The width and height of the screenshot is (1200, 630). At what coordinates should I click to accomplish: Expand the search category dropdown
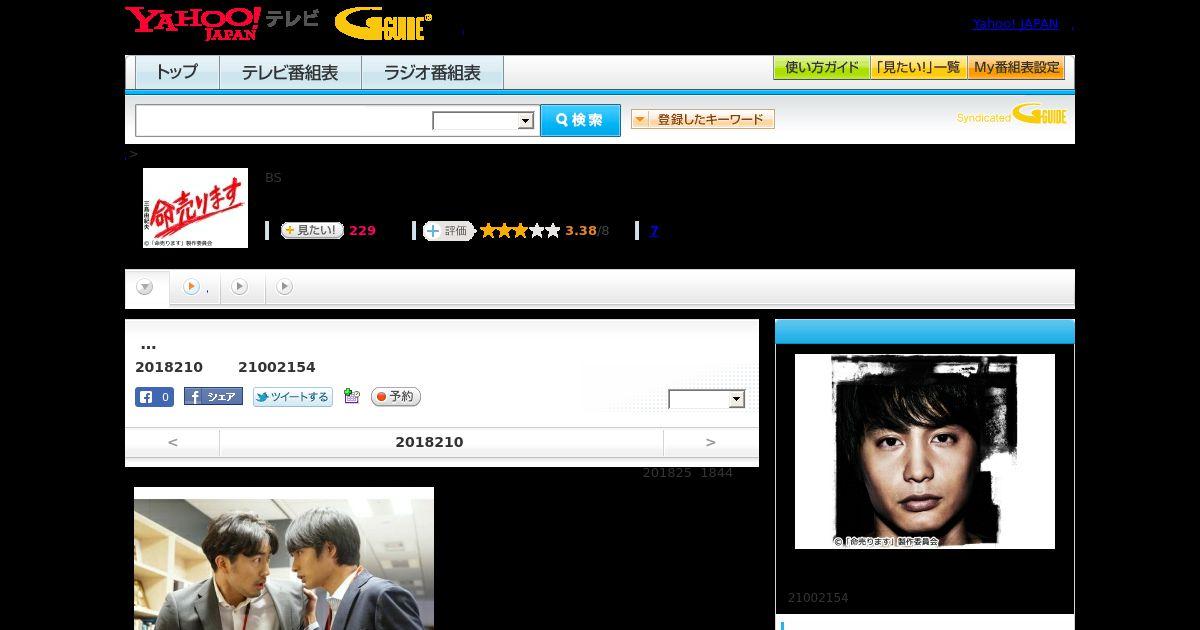coord(484,121)
